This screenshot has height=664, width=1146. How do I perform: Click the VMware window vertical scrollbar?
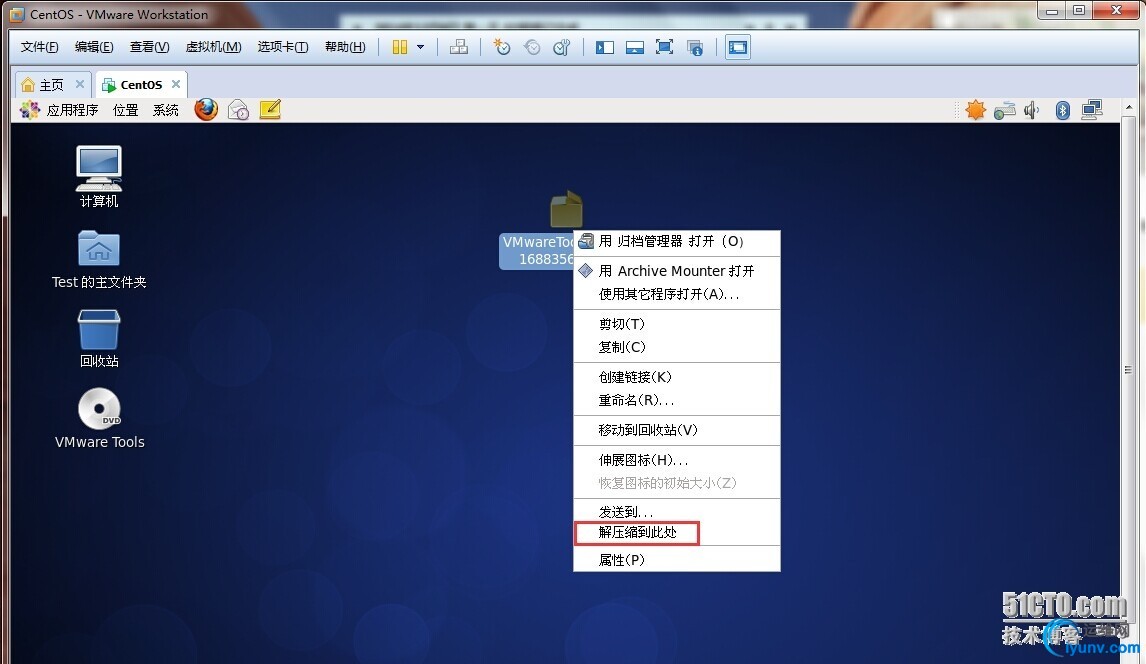[1128, 370]
